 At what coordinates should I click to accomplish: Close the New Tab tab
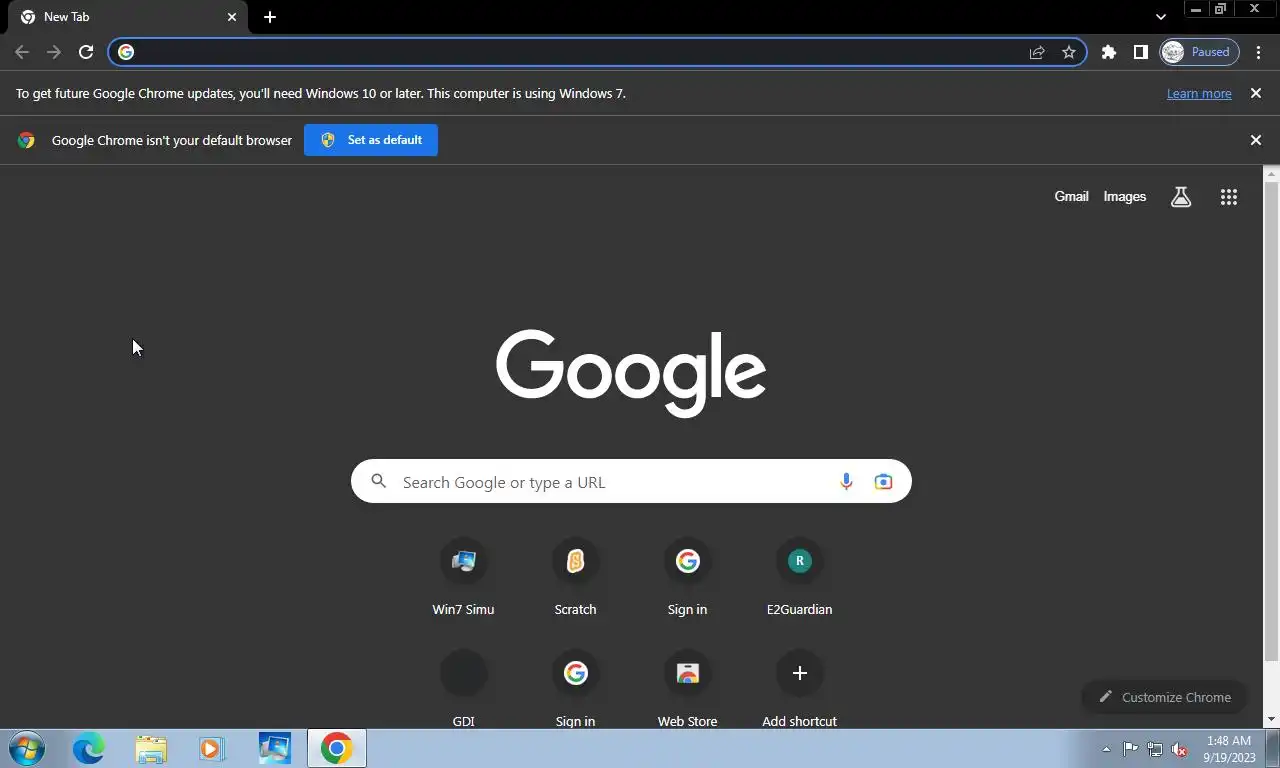[x=232, y=17]
